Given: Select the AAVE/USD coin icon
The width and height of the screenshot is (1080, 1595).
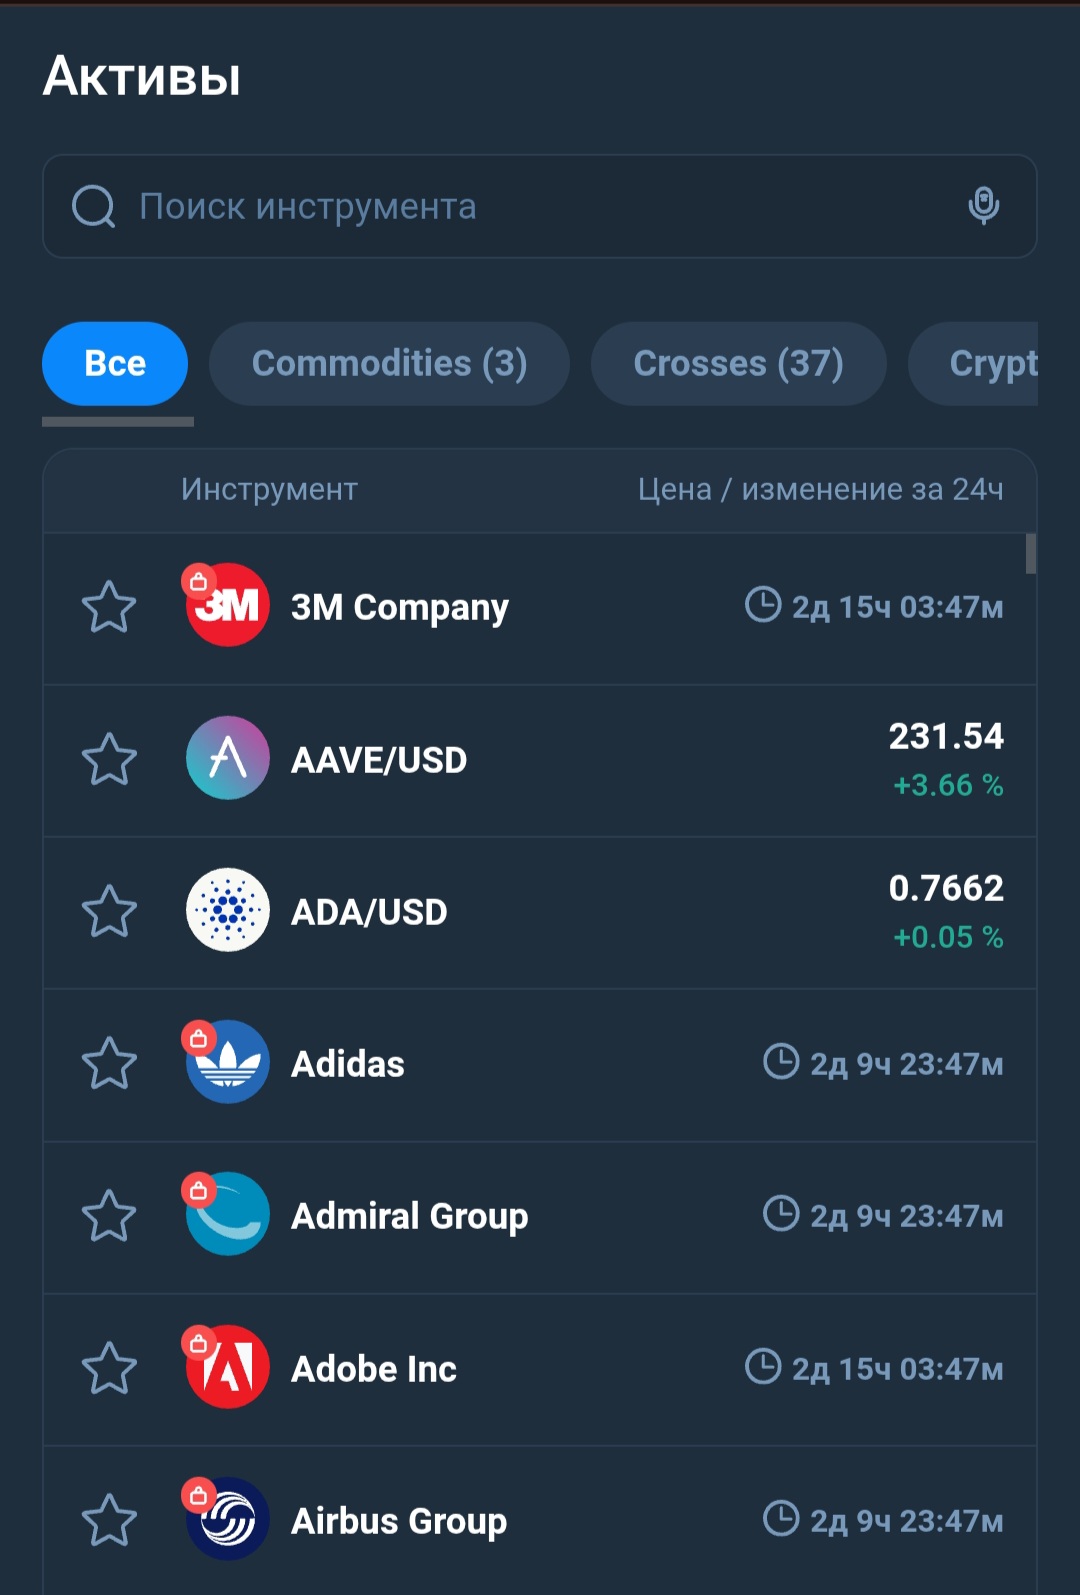Looking at the screenshot, I should click(228, 758).
